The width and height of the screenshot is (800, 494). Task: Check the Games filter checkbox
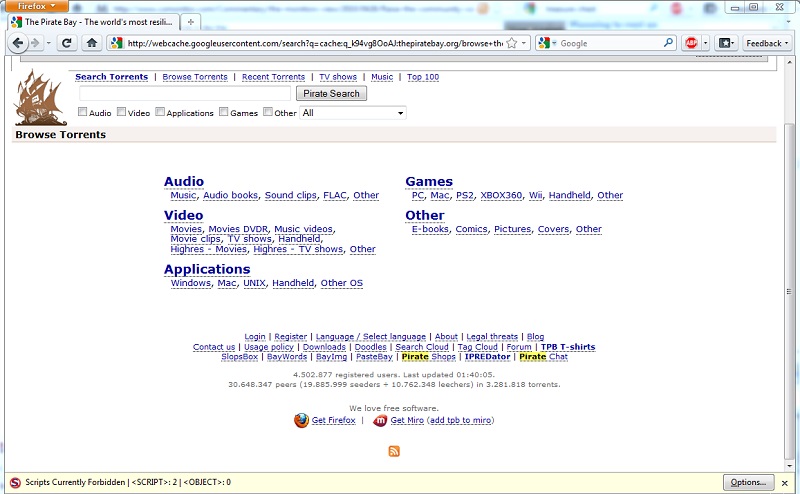[224, 113]
